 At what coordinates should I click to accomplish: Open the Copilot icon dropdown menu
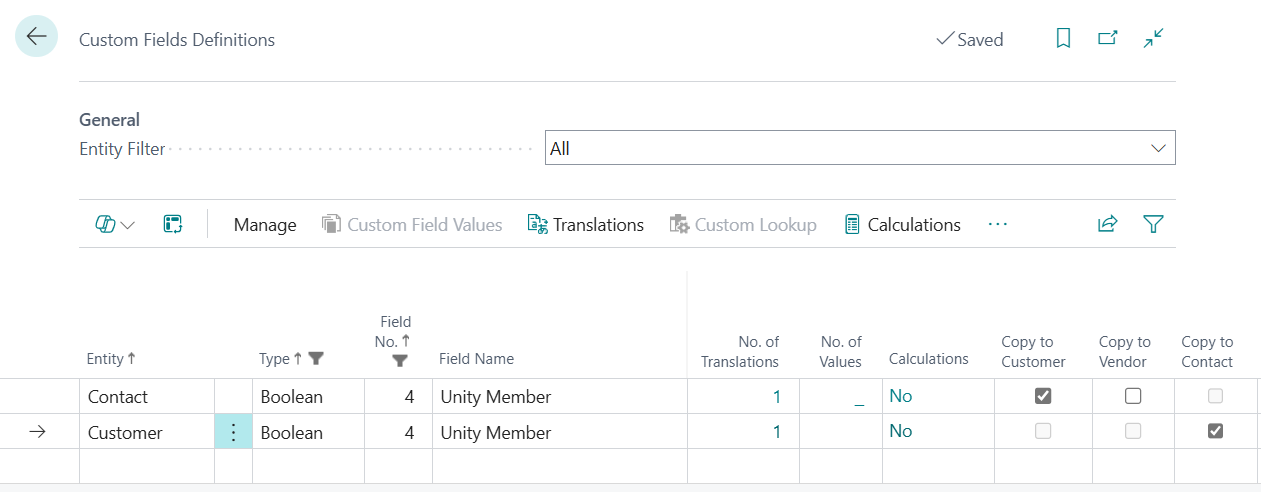click(115, 225)
